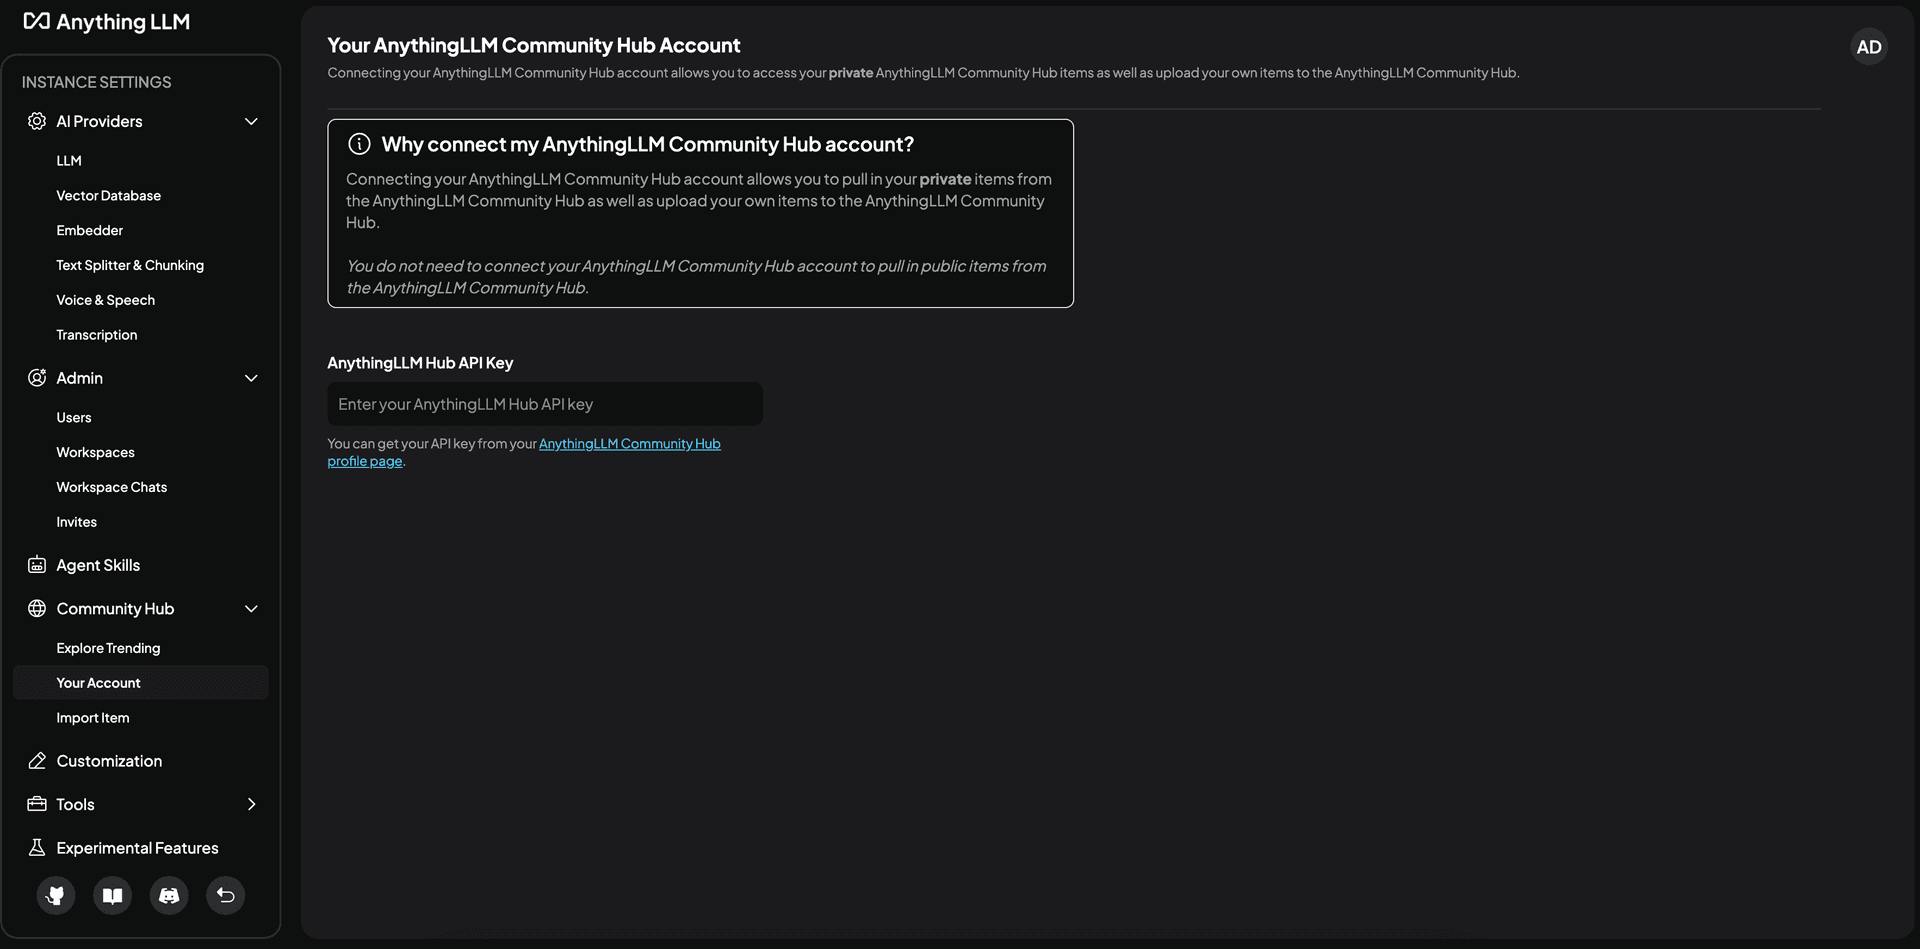The width and height of the screenshot is (1920, 949).
Task: Switch to the Explore Trending page
Action: 108,648
